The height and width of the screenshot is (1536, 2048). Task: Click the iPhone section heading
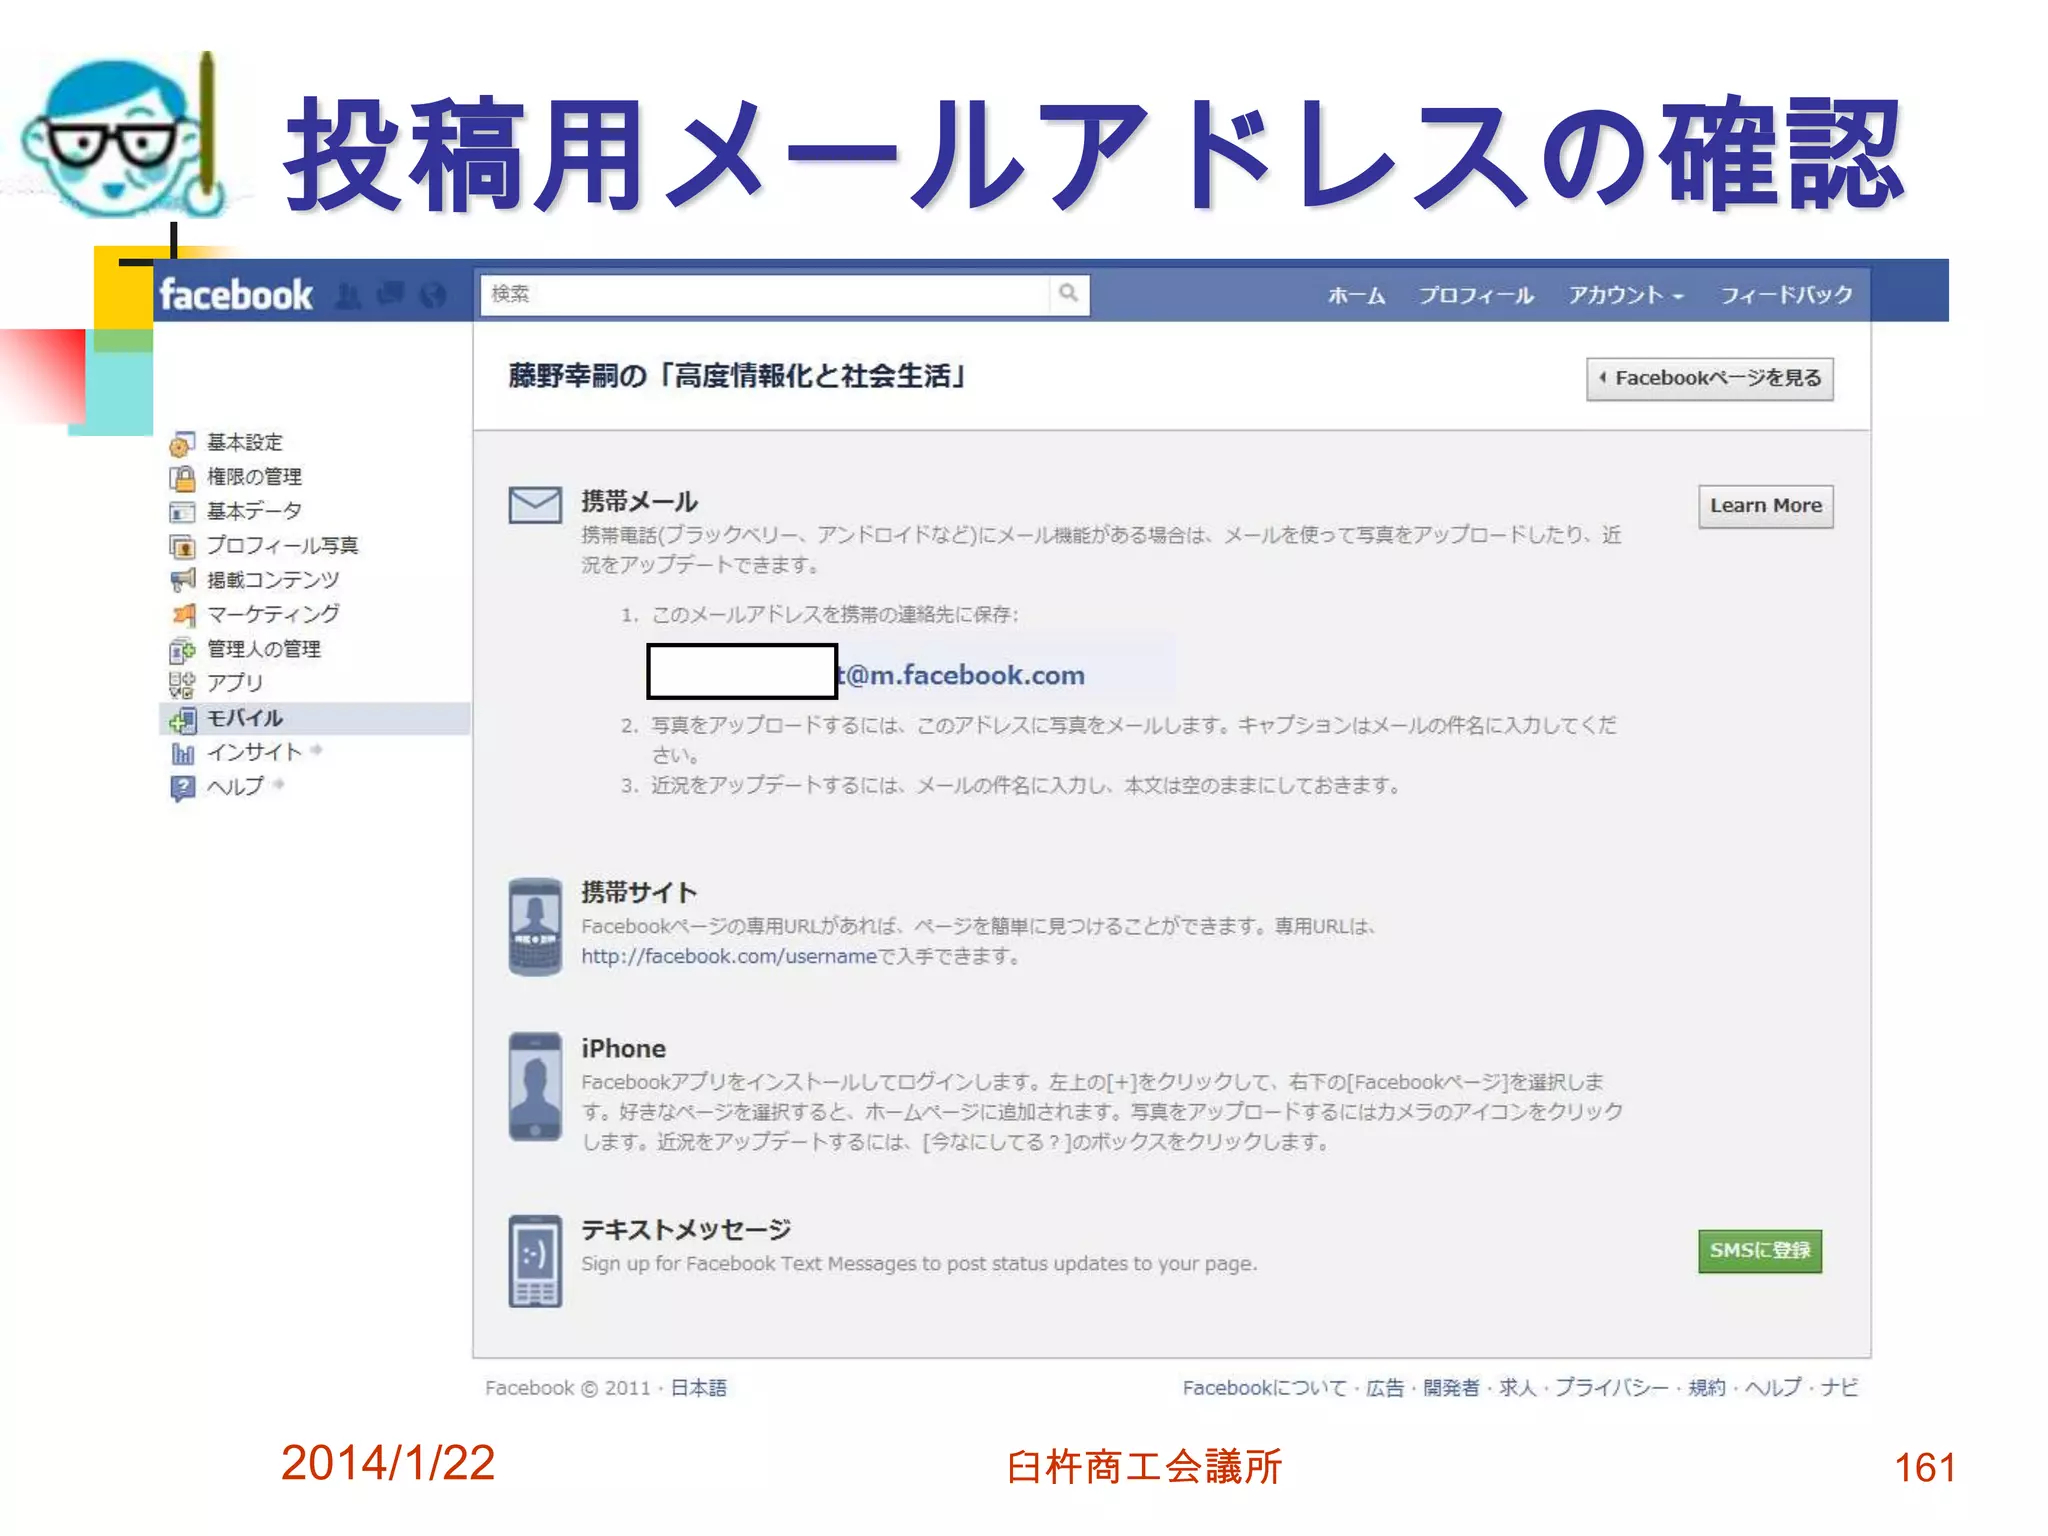click(x=623, y=1049)
